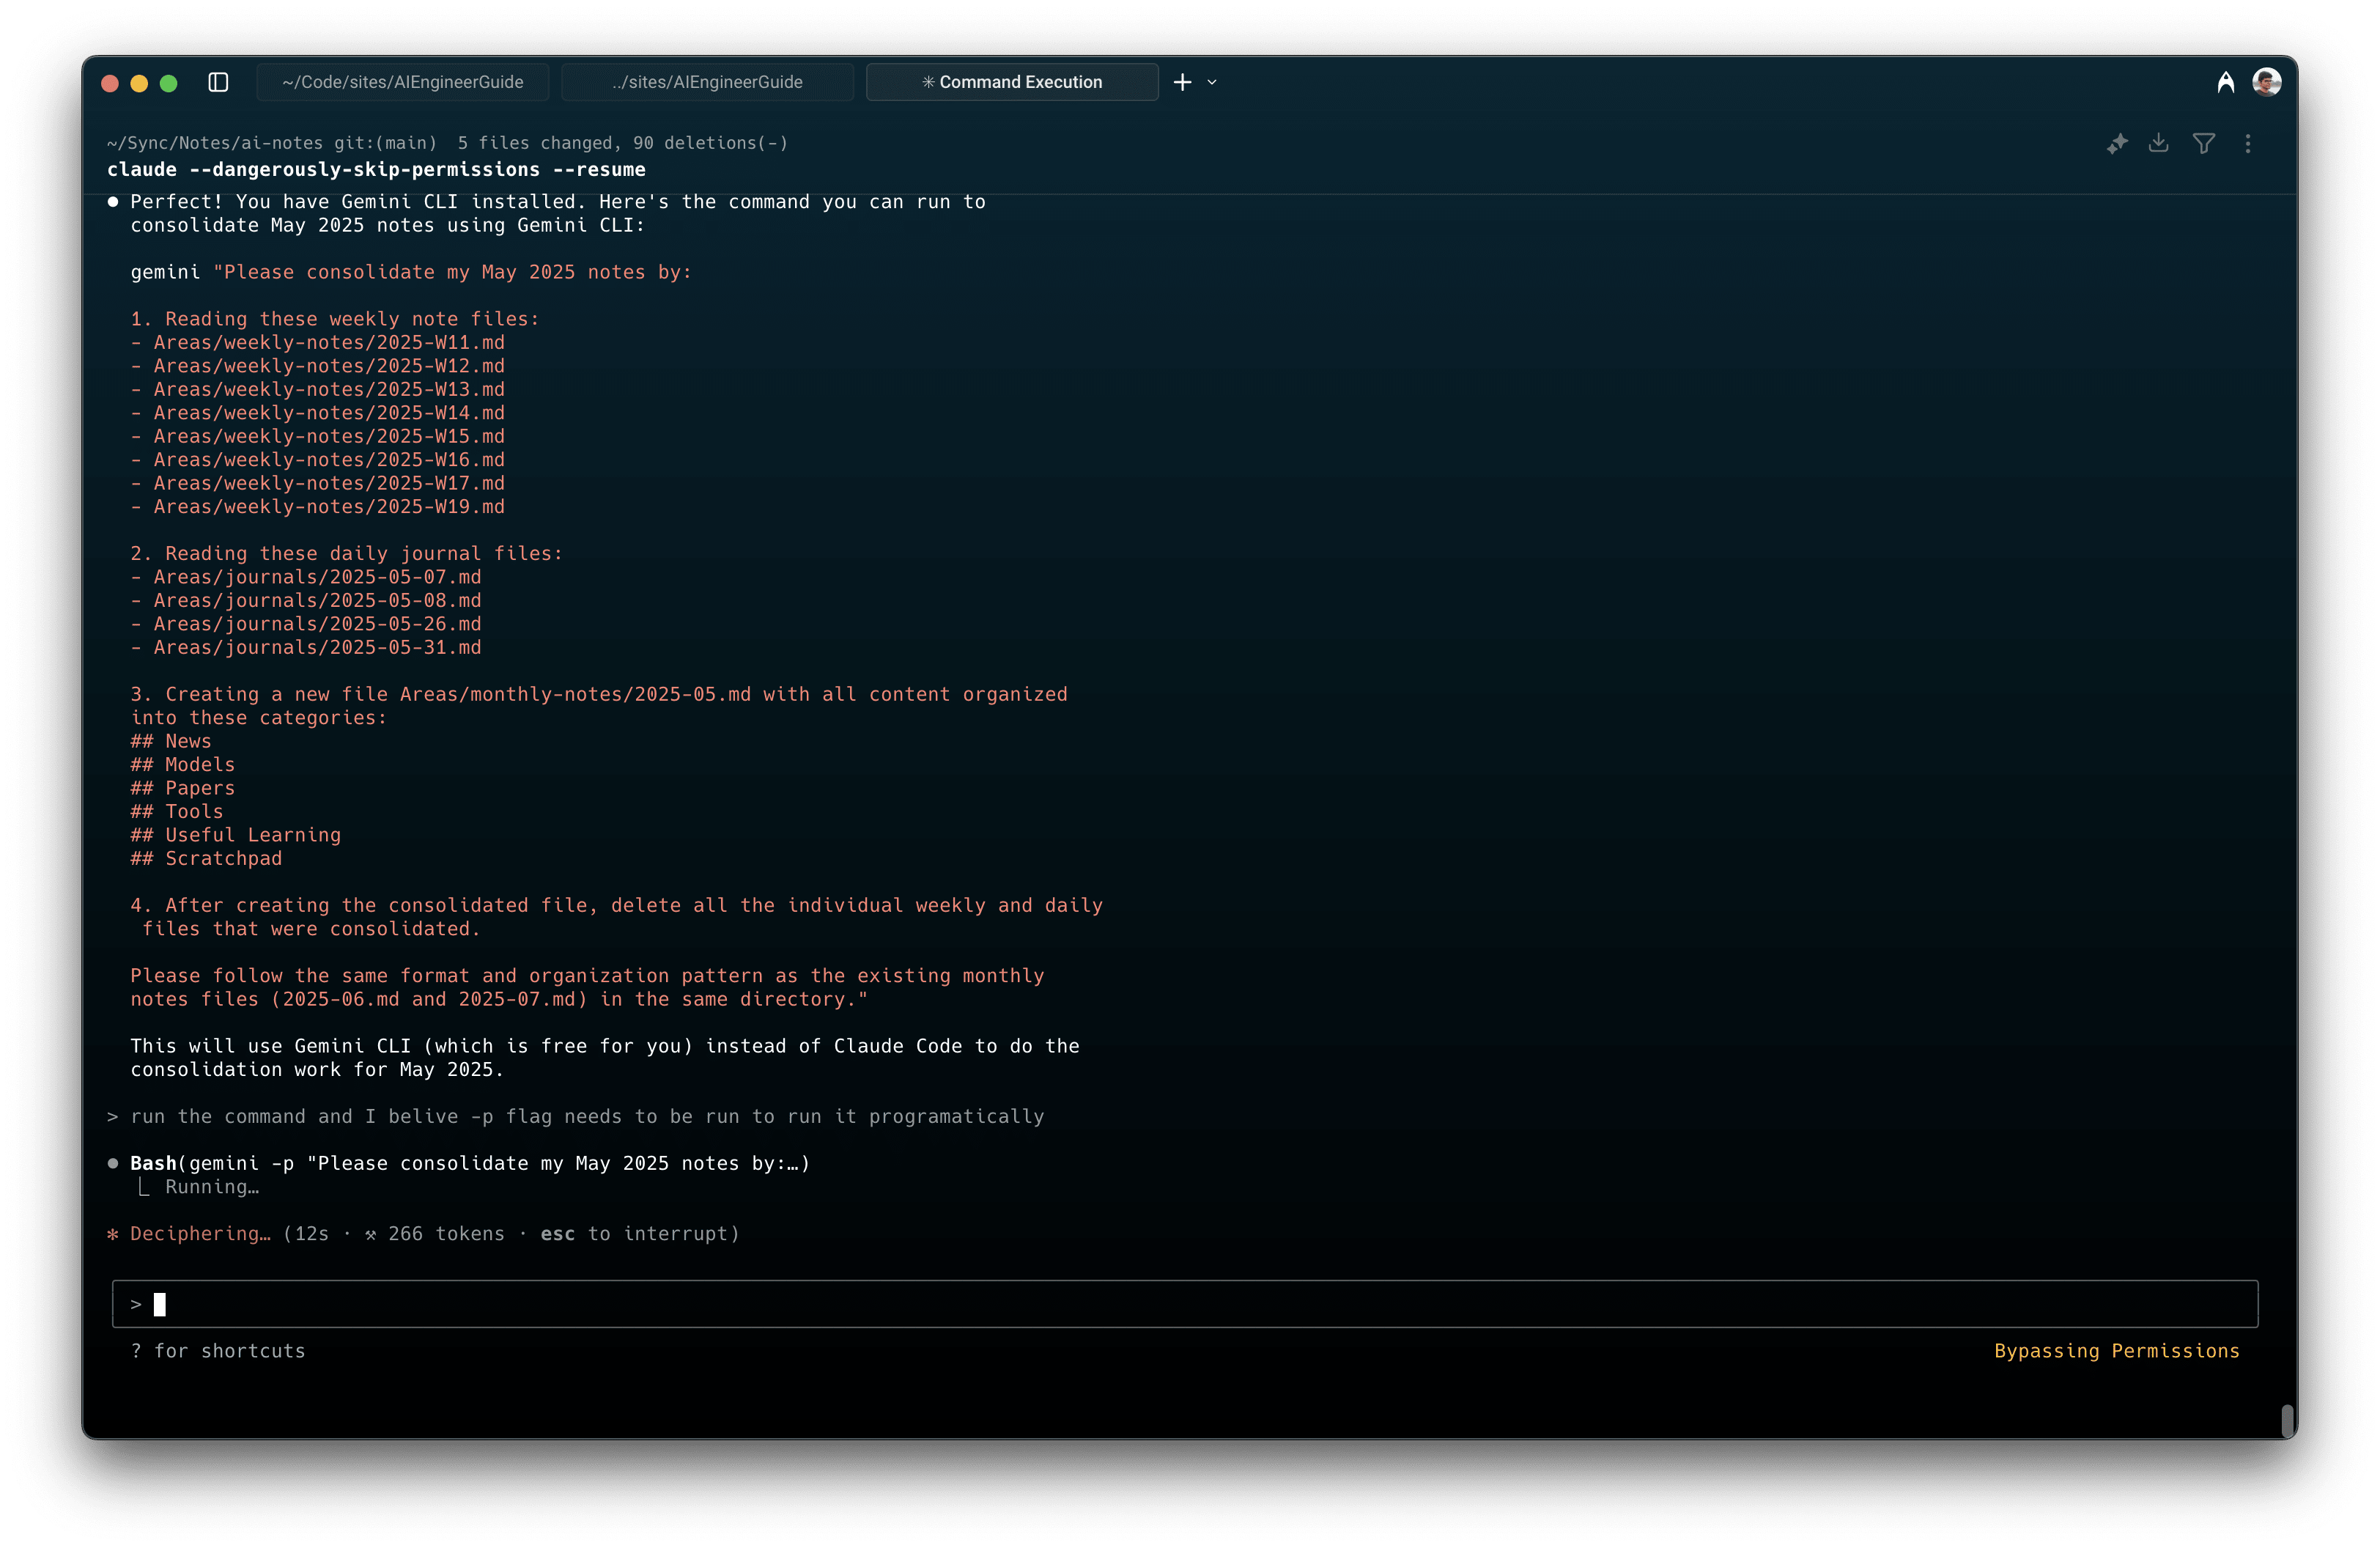Click the Bypassing Permissions indicator
The height and width of the screenshot is (1548, 2380).
(2116, 1351)
